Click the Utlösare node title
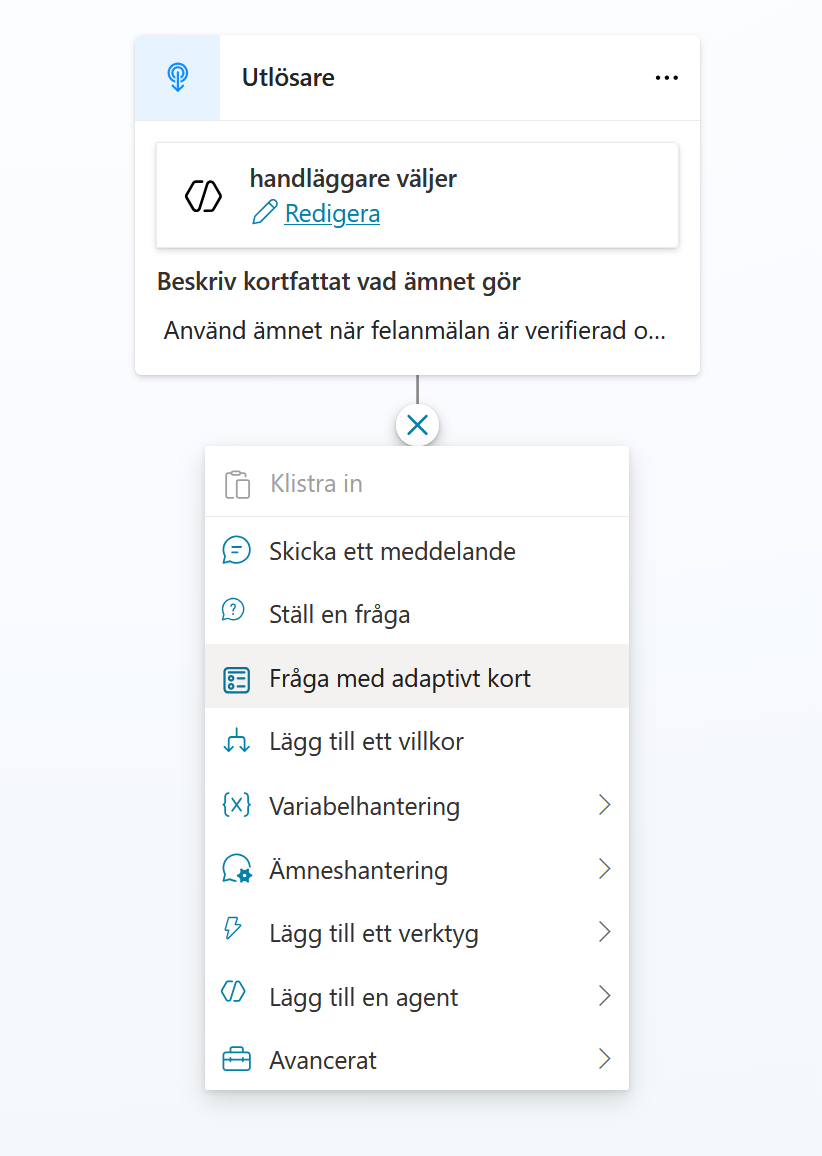The image size is (822, 1156). tap(288, 77)
